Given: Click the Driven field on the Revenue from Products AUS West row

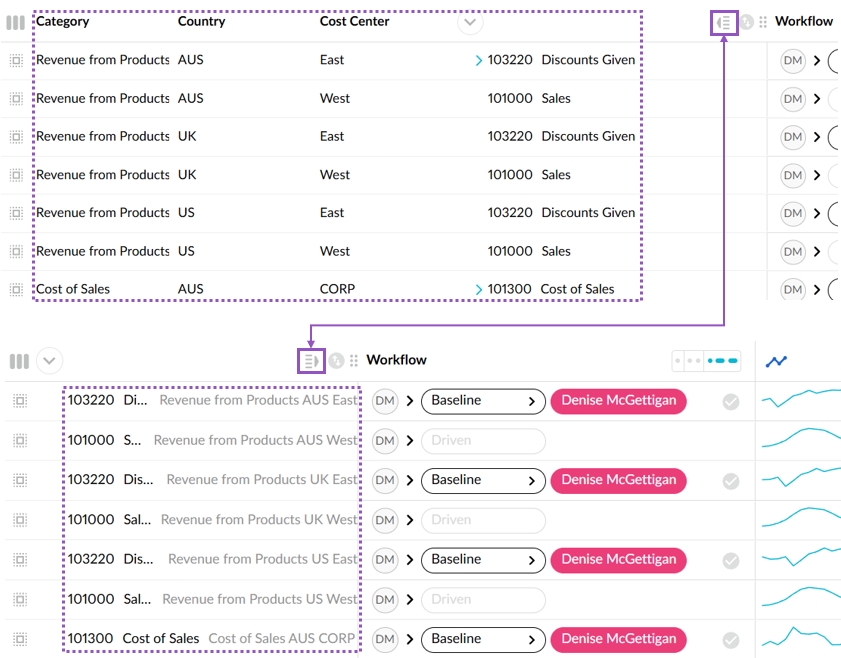Looking at the screenshot, I should click(x=483, y=440).
